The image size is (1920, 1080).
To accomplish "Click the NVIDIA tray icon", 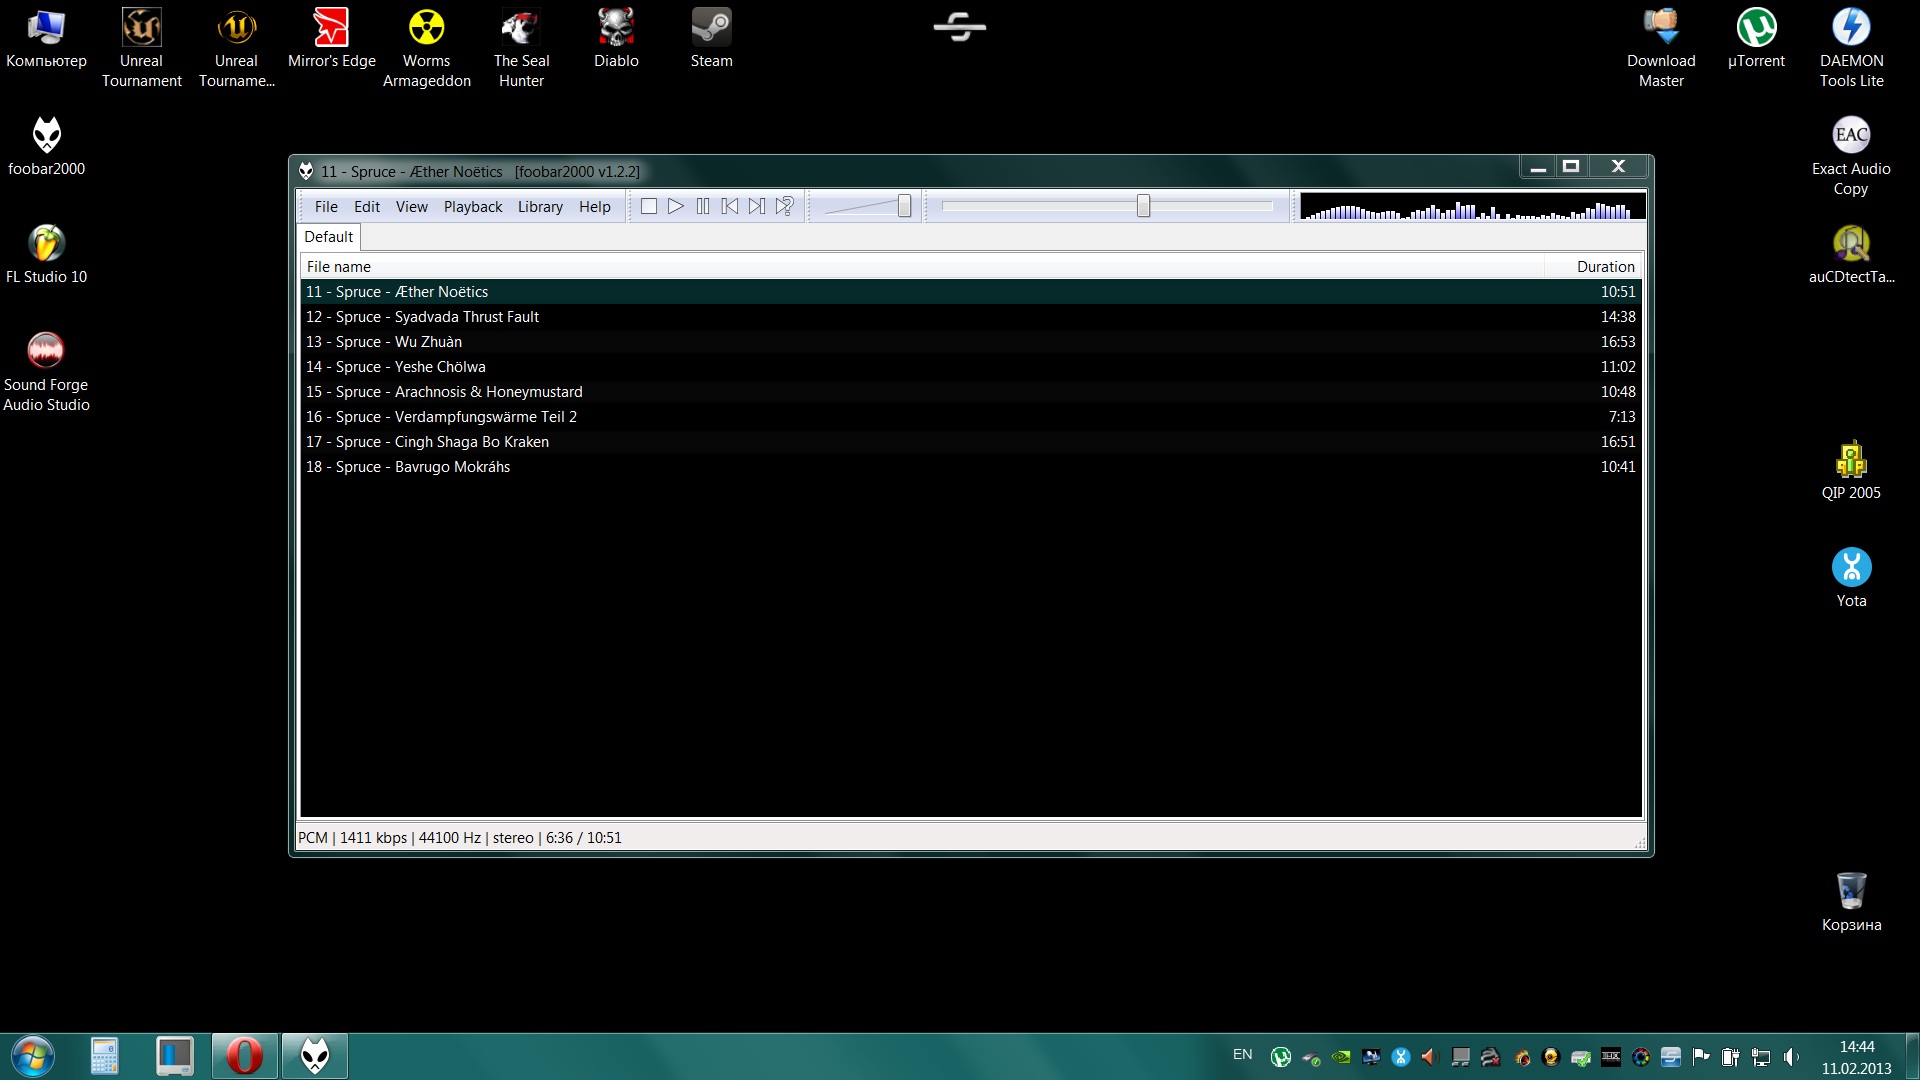I will [x=1341, y=1057].
